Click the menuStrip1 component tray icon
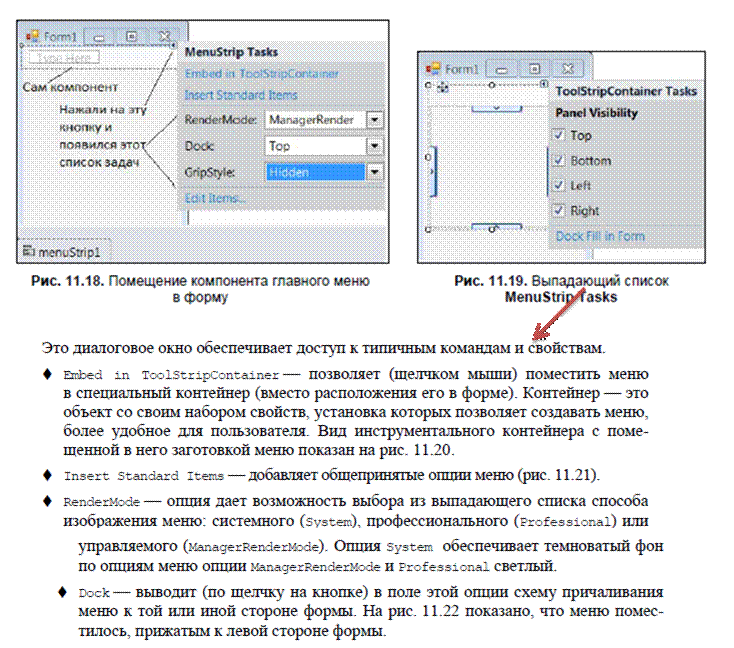Image resolution: width=734 pixels, height=648 pixels. click(x=29, y=251)
